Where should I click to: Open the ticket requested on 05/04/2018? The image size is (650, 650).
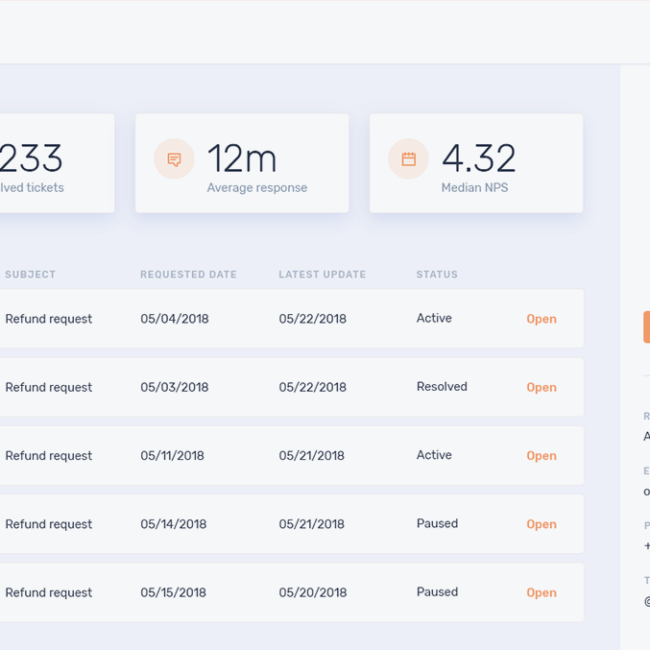541,319
